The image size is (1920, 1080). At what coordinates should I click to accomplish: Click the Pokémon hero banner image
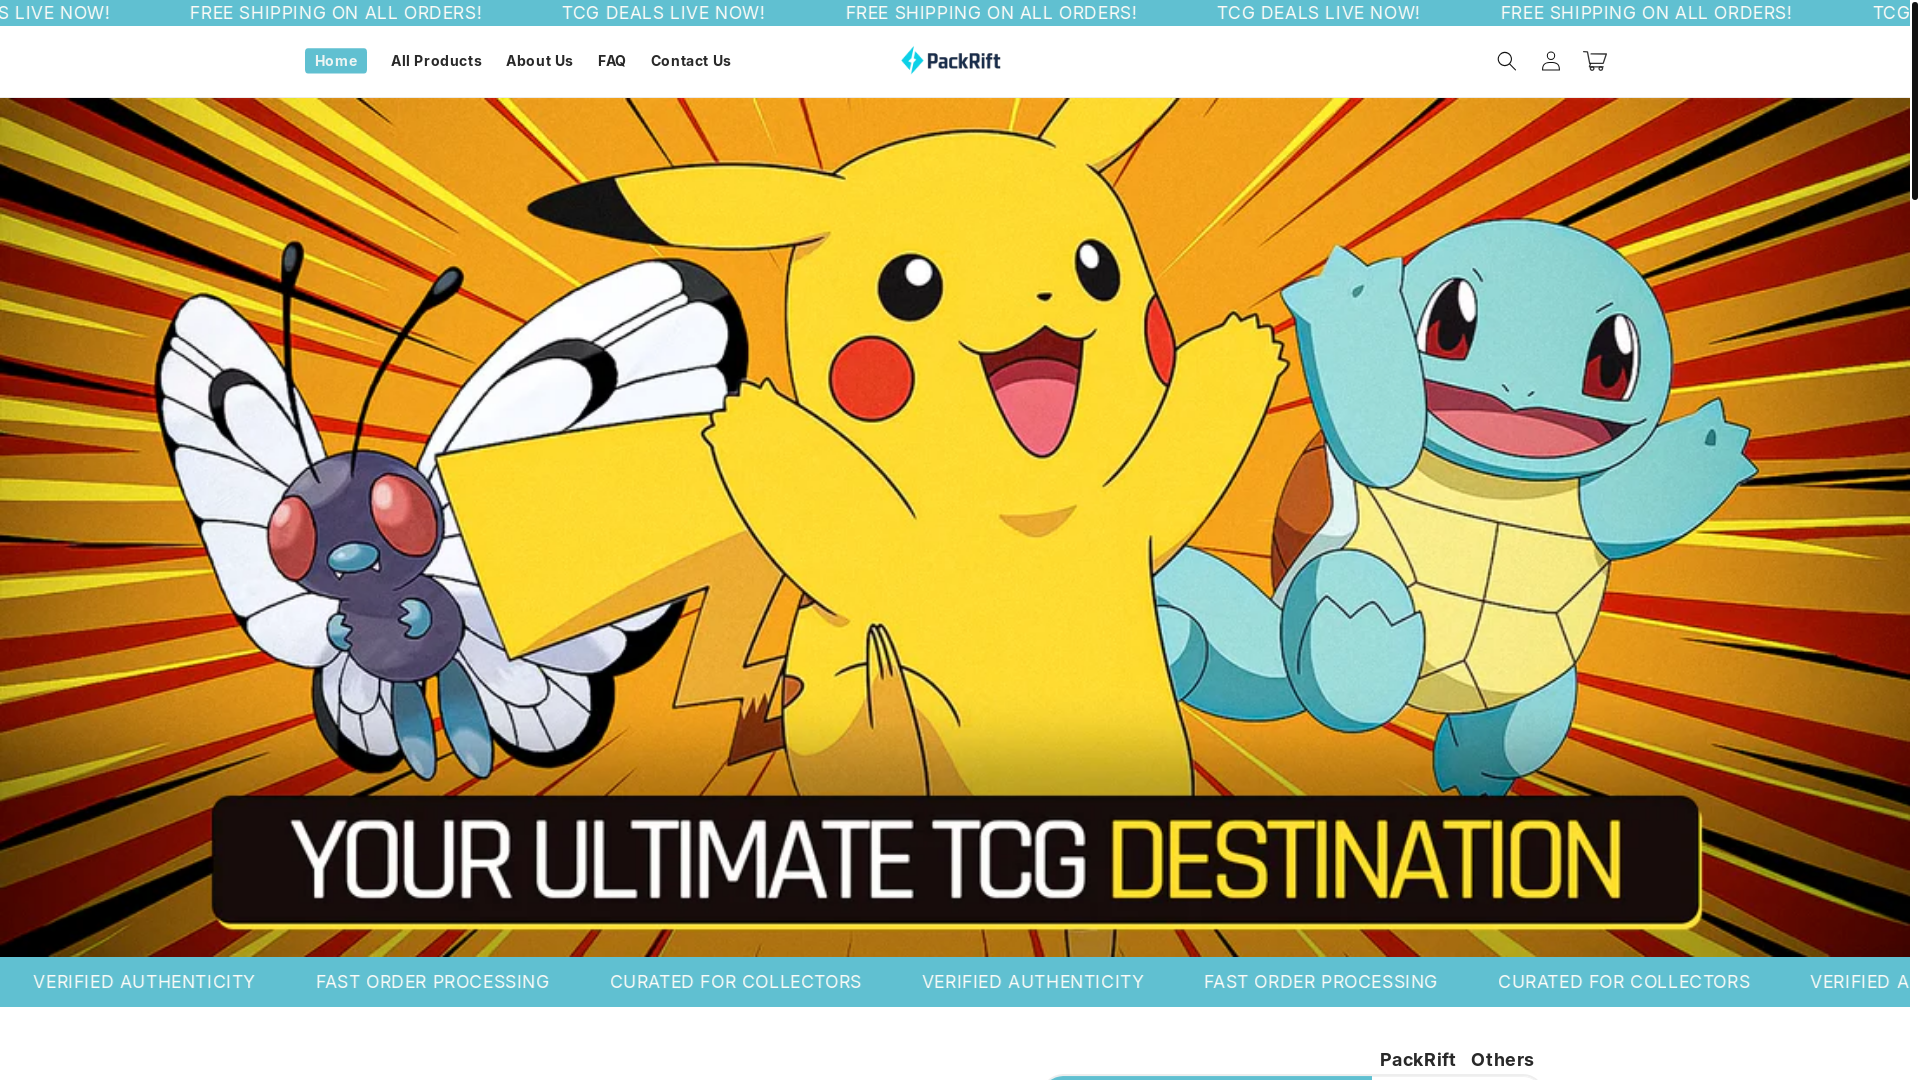tap(955, 527)
